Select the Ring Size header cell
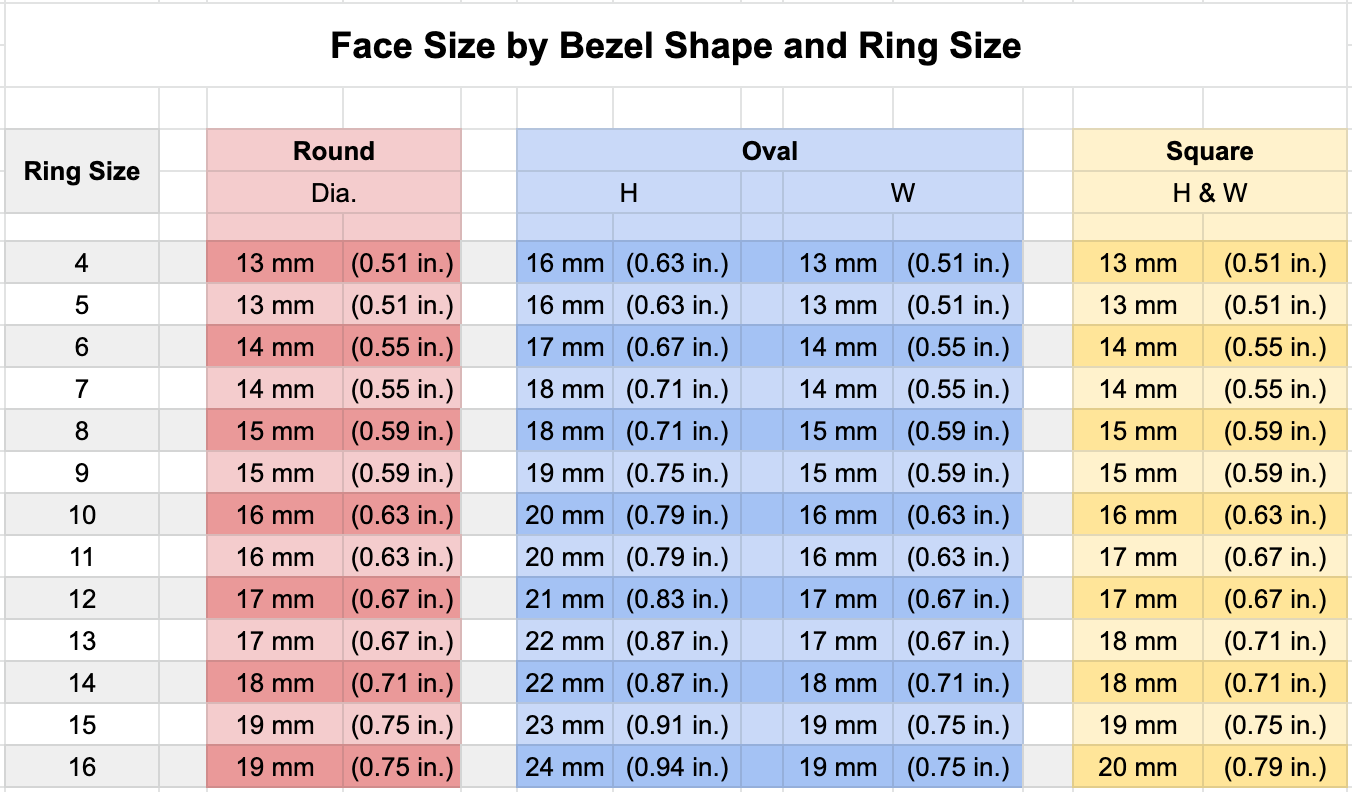Viewport: 1352px width, 792px height. point(81,171)
